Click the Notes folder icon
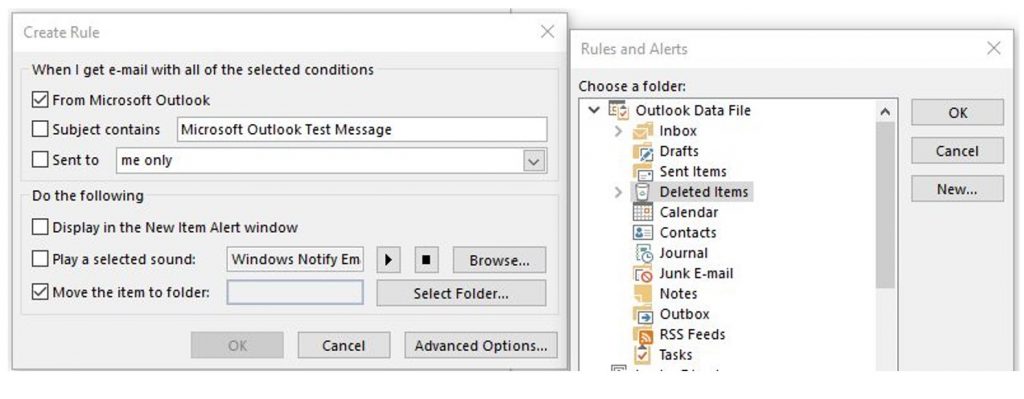The image size is (1024, 399). [643, 293]
